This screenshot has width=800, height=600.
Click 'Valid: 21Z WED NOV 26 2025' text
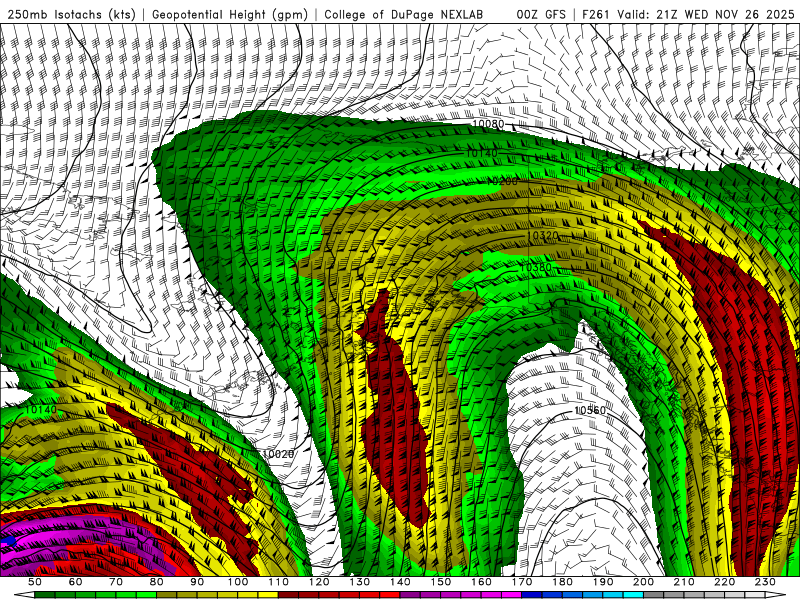pyautogui.click(x=706, y=14)
